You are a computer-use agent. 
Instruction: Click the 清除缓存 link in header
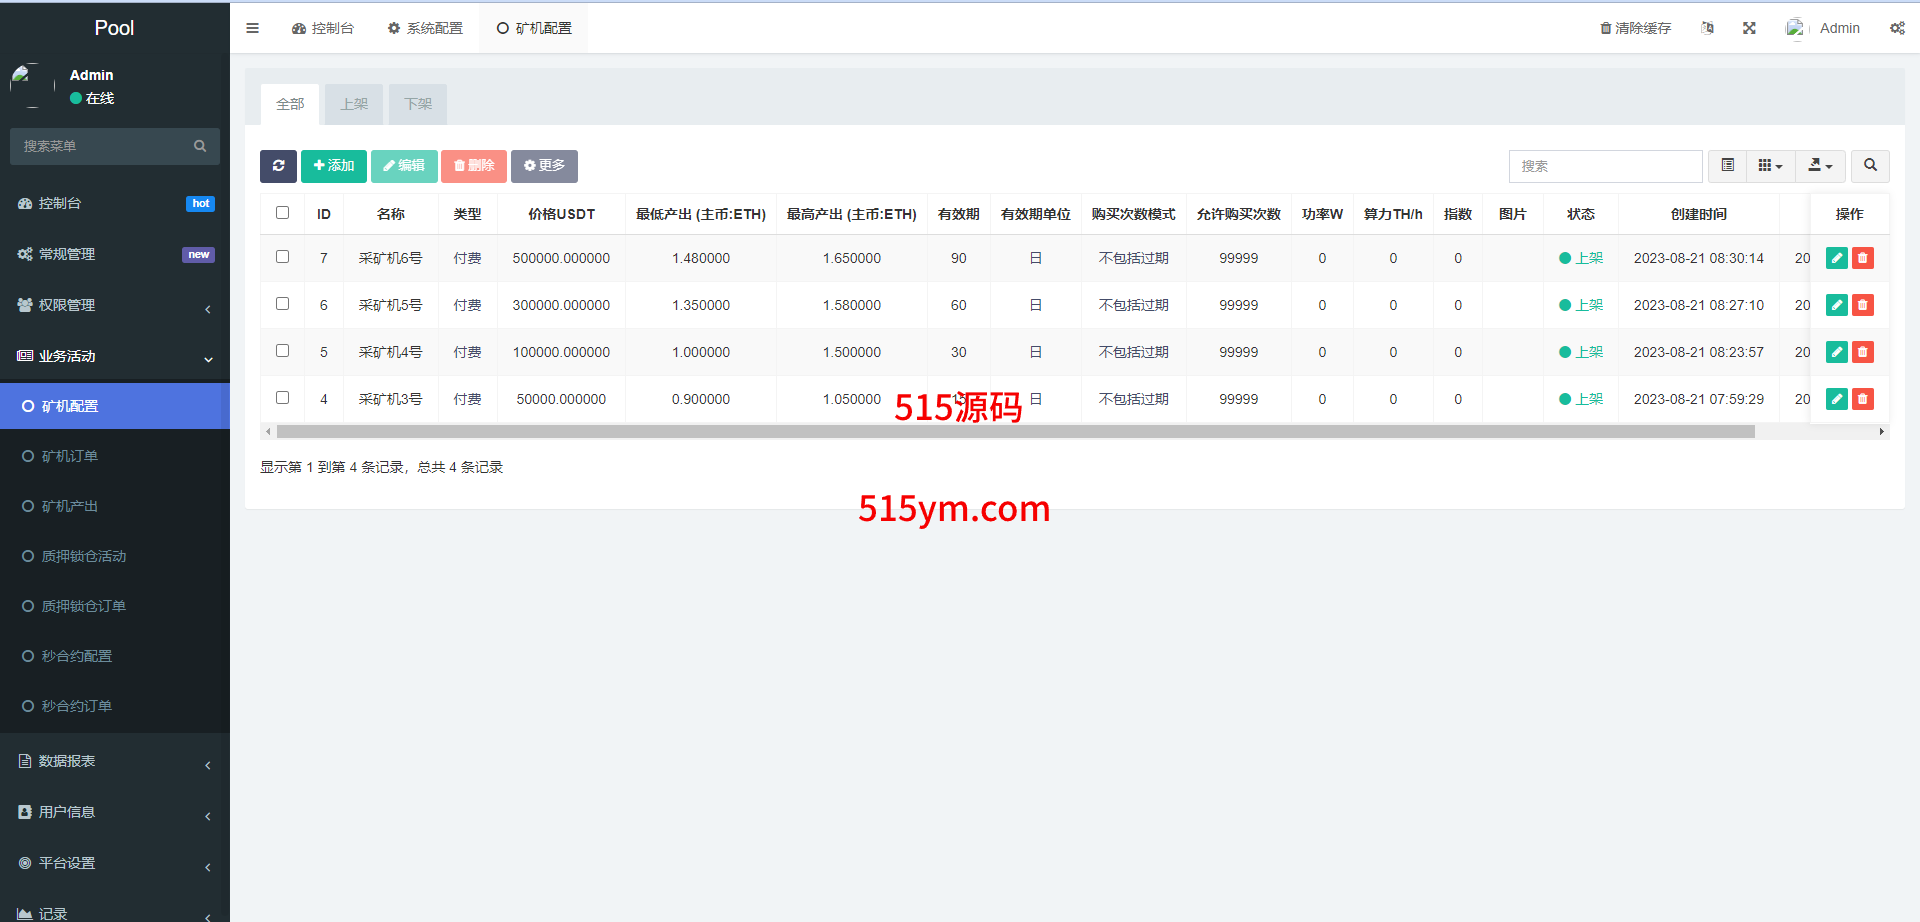[x=1636, y=28]
